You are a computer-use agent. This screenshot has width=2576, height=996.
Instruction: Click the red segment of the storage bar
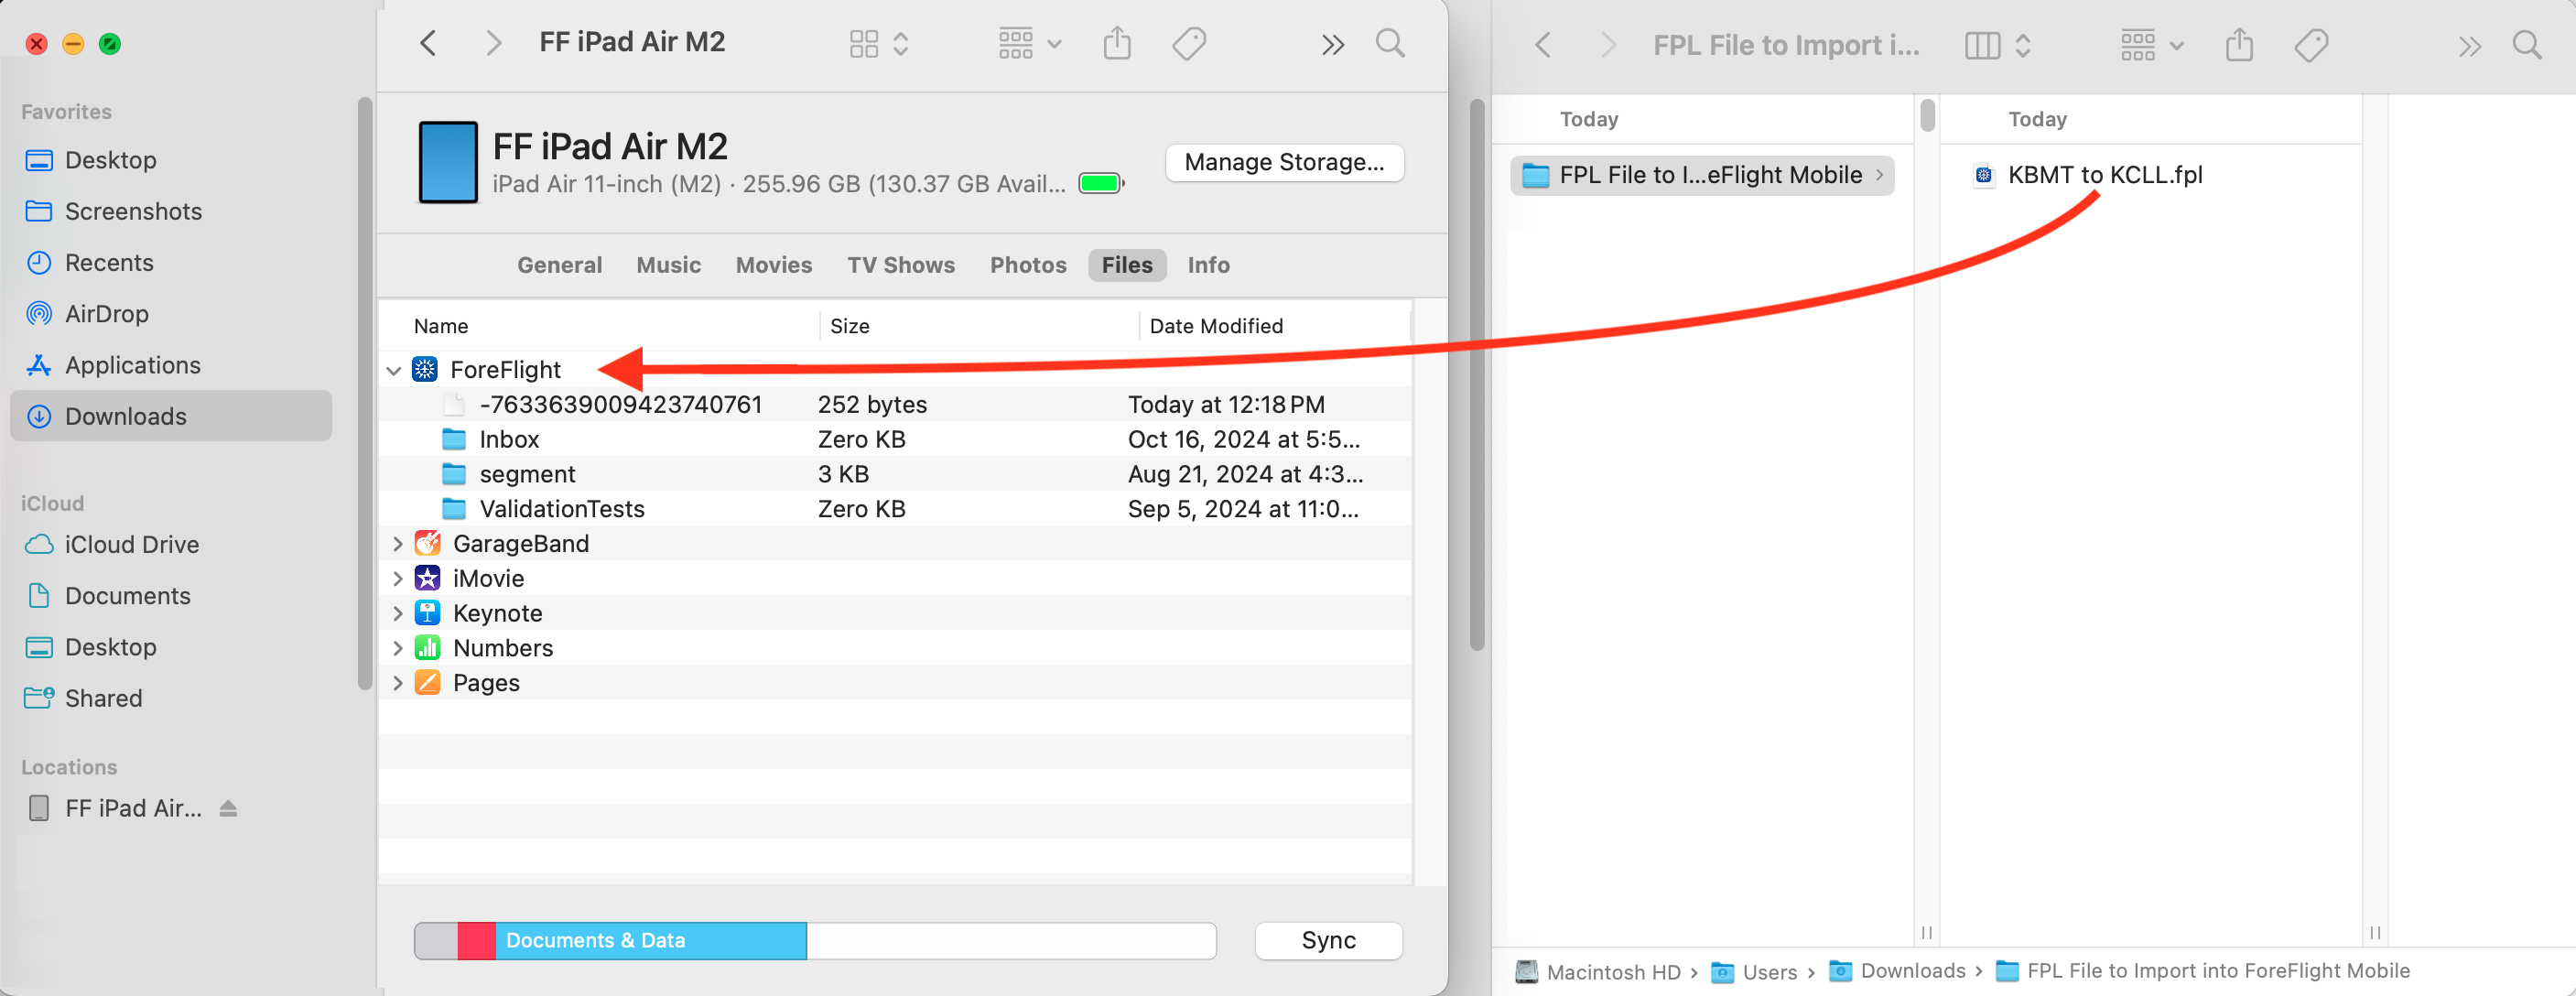(476, 941)
